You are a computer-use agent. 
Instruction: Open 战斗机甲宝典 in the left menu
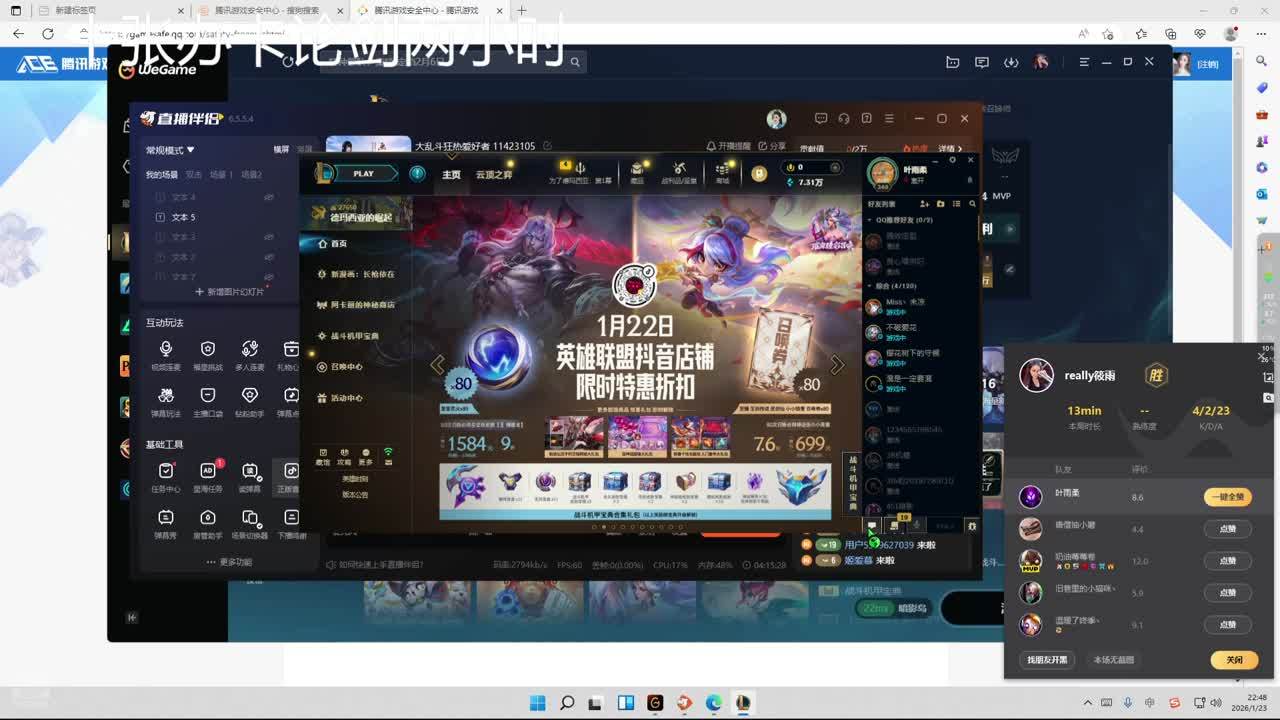click(355, 336)
